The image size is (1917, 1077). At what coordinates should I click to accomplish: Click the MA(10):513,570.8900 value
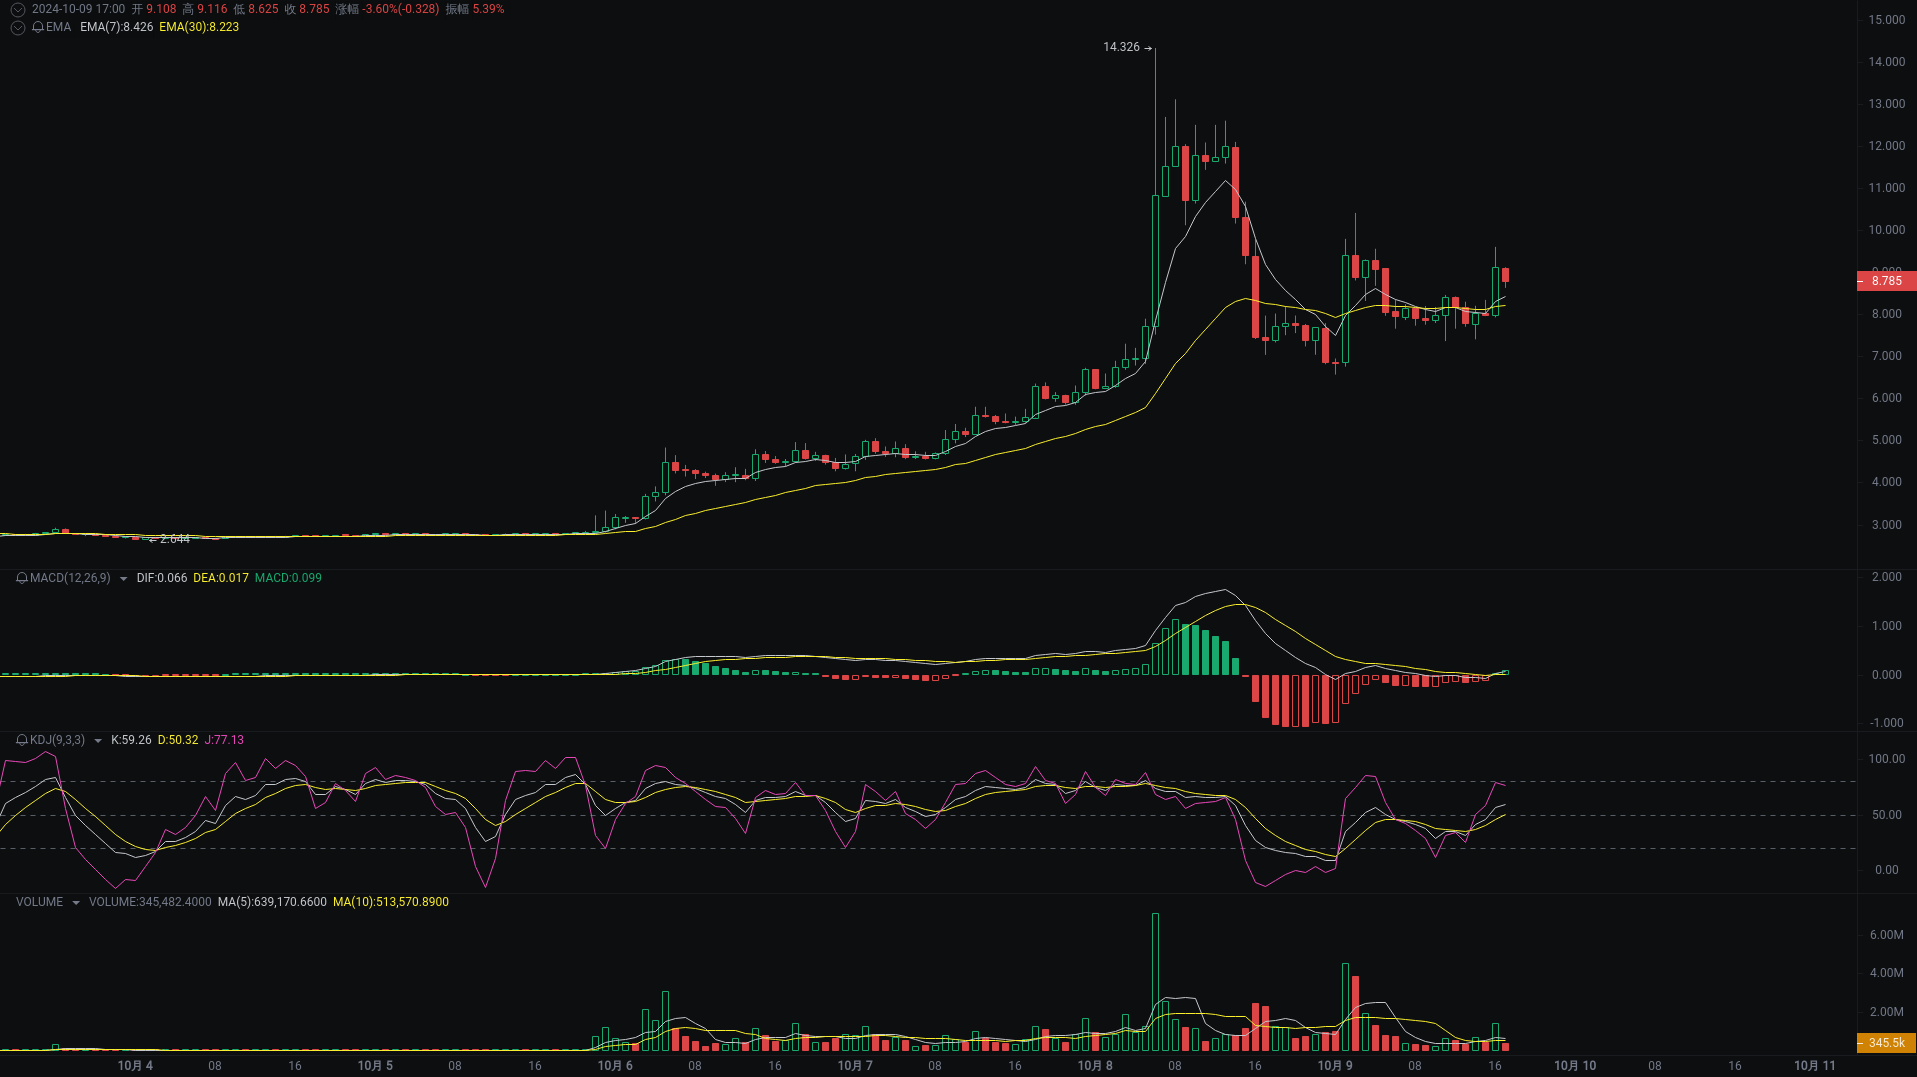391,902
